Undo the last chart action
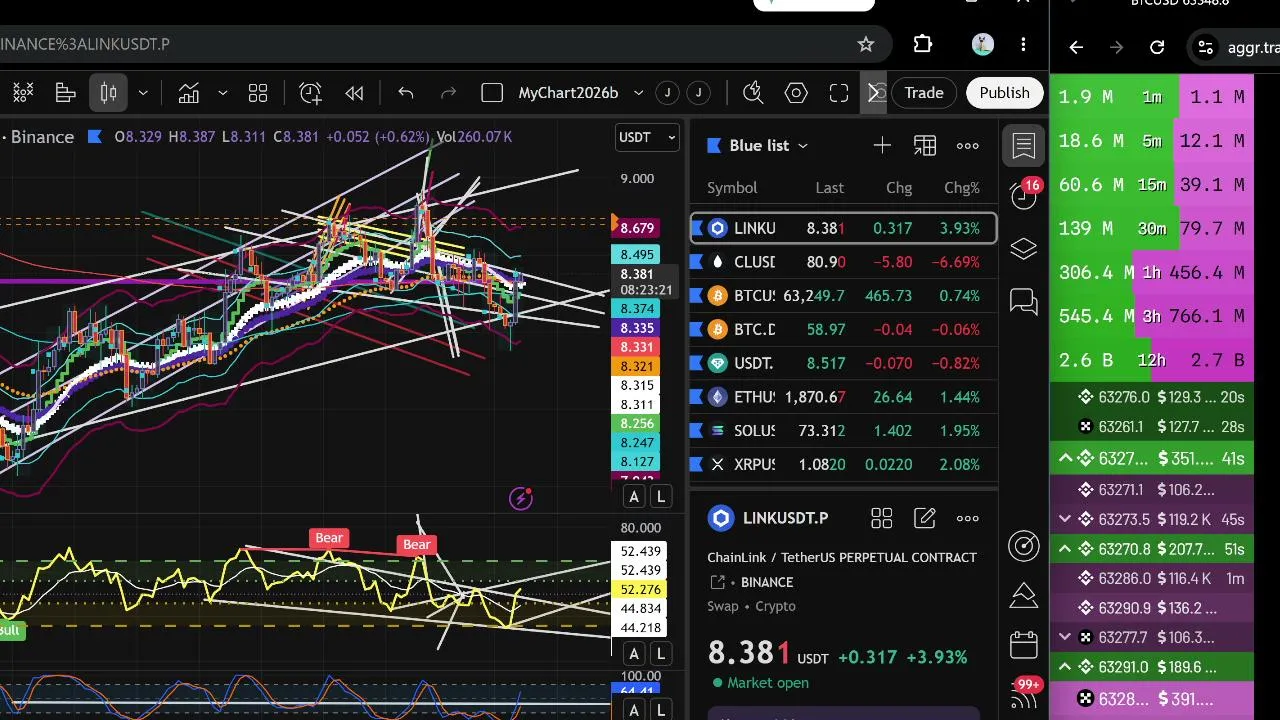Screen dimensions: 1280x720 [x=406, y=93]
